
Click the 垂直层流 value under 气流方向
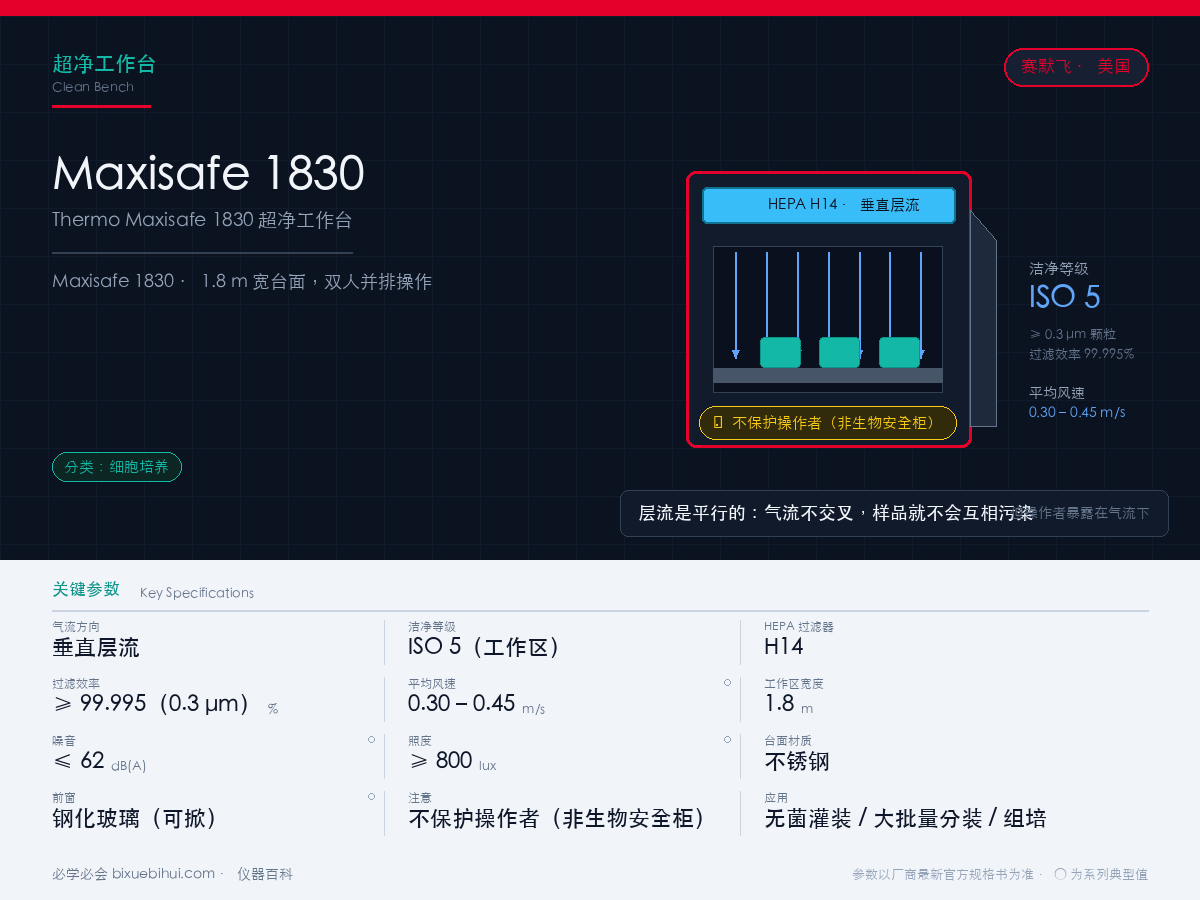pyautogui.click(x=96, y=647)
